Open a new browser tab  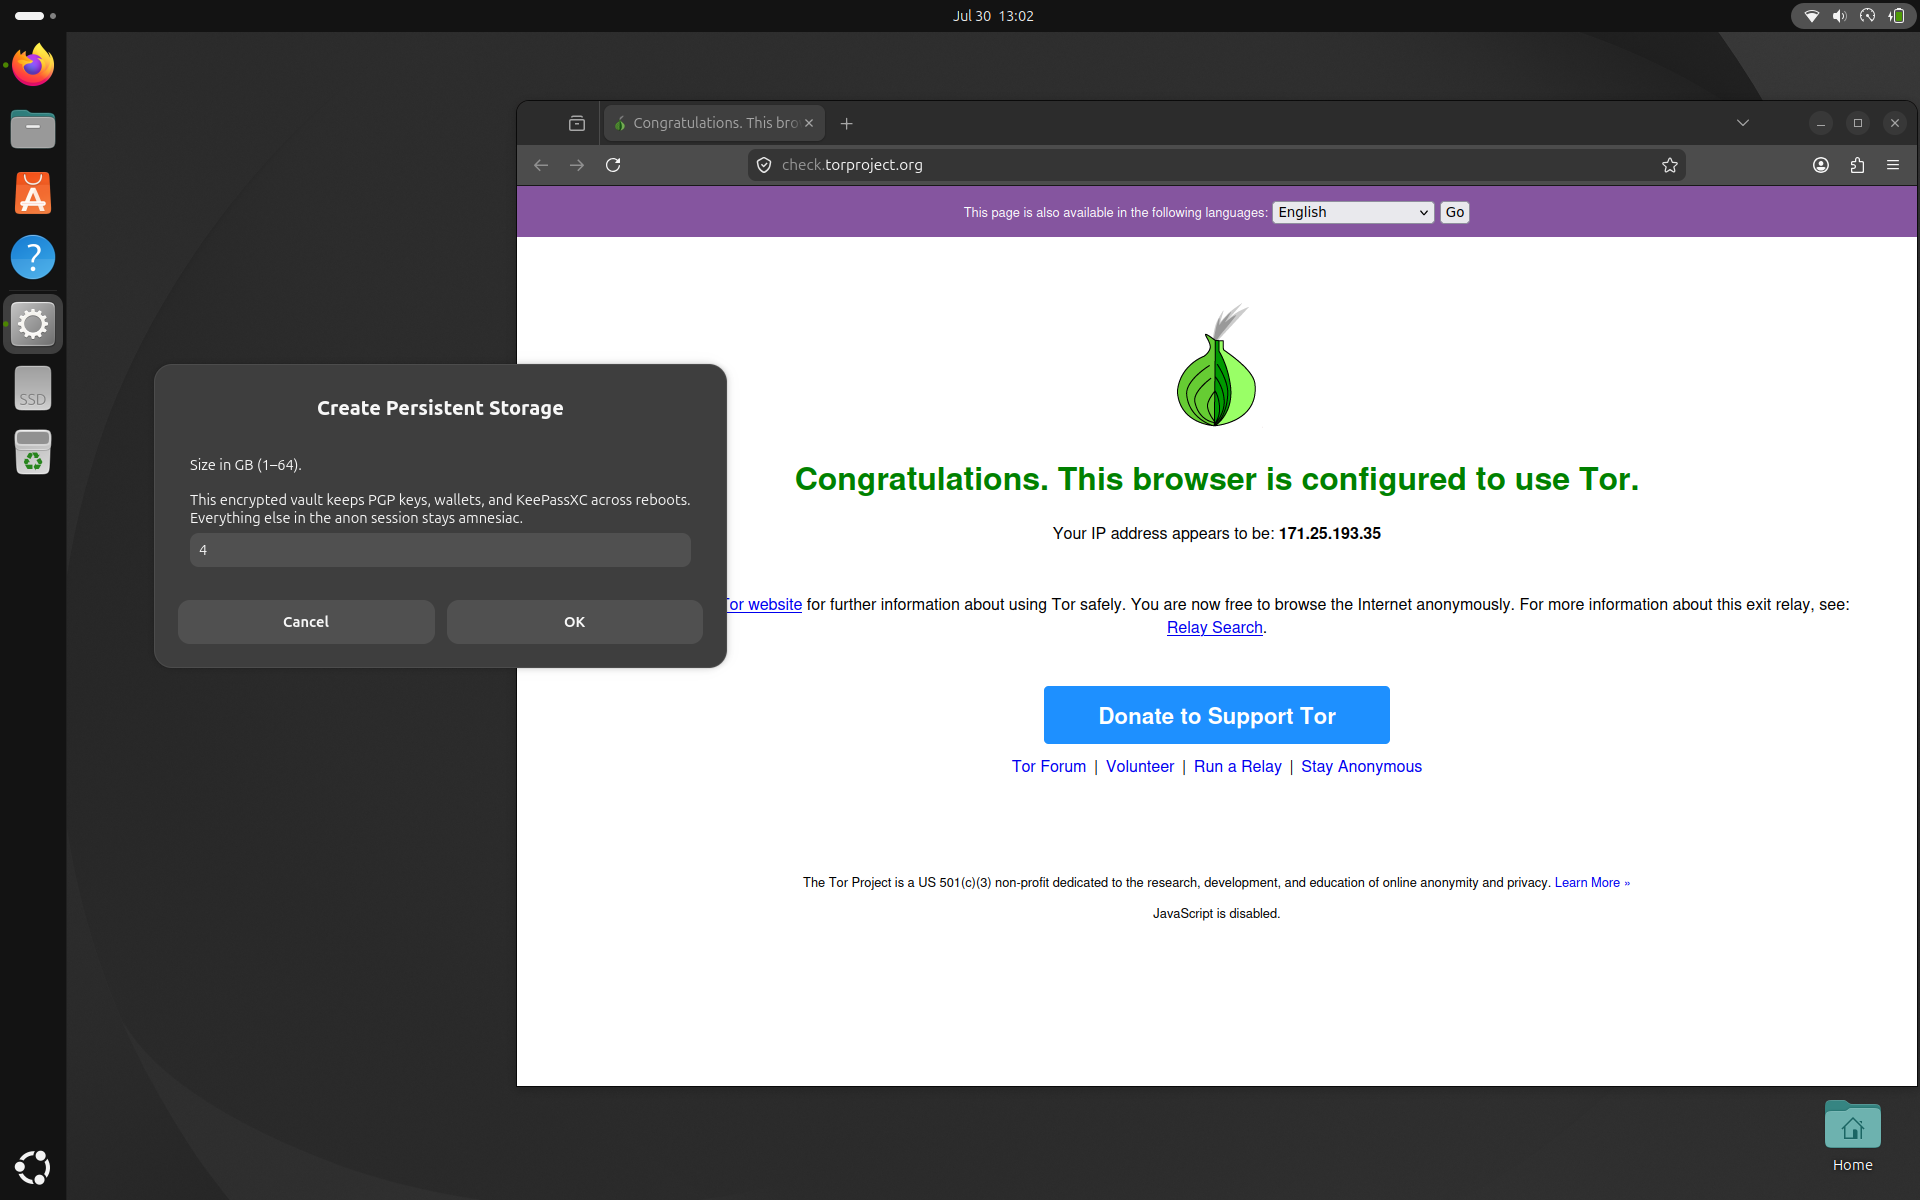point(847,123)
